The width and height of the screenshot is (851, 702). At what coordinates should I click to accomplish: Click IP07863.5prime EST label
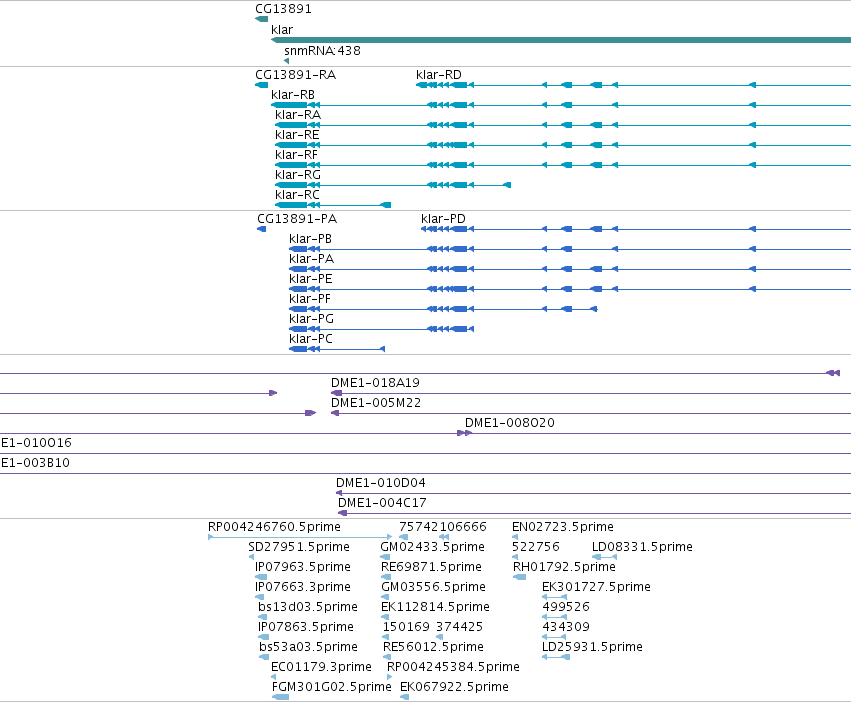point(306,627)
